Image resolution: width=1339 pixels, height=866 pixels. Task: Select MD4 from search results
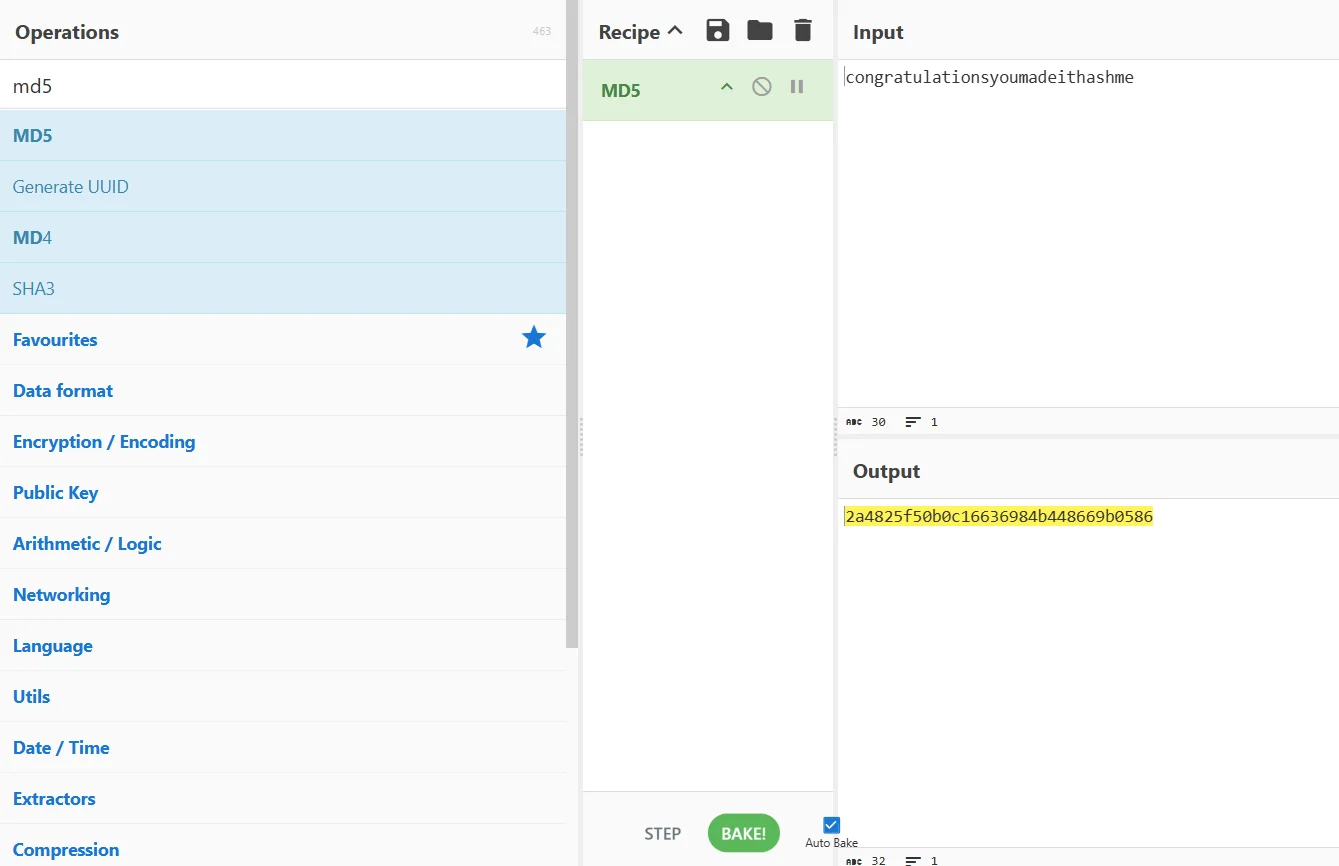[x=33, y=238]
